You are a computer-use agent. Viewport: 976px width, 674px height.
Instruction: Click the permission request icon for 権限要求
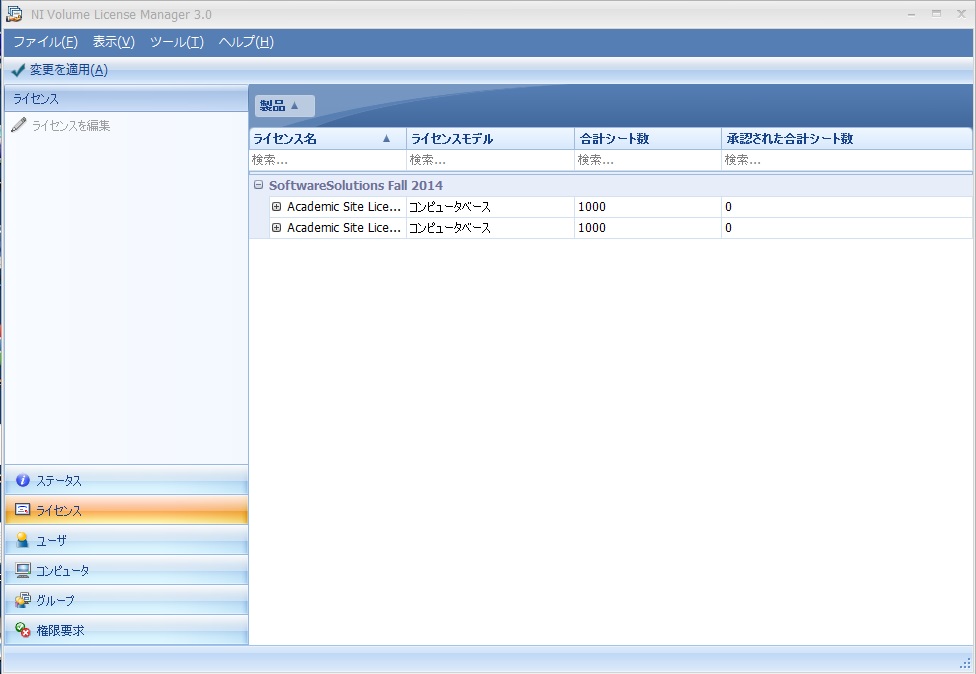tap(23, 630)
